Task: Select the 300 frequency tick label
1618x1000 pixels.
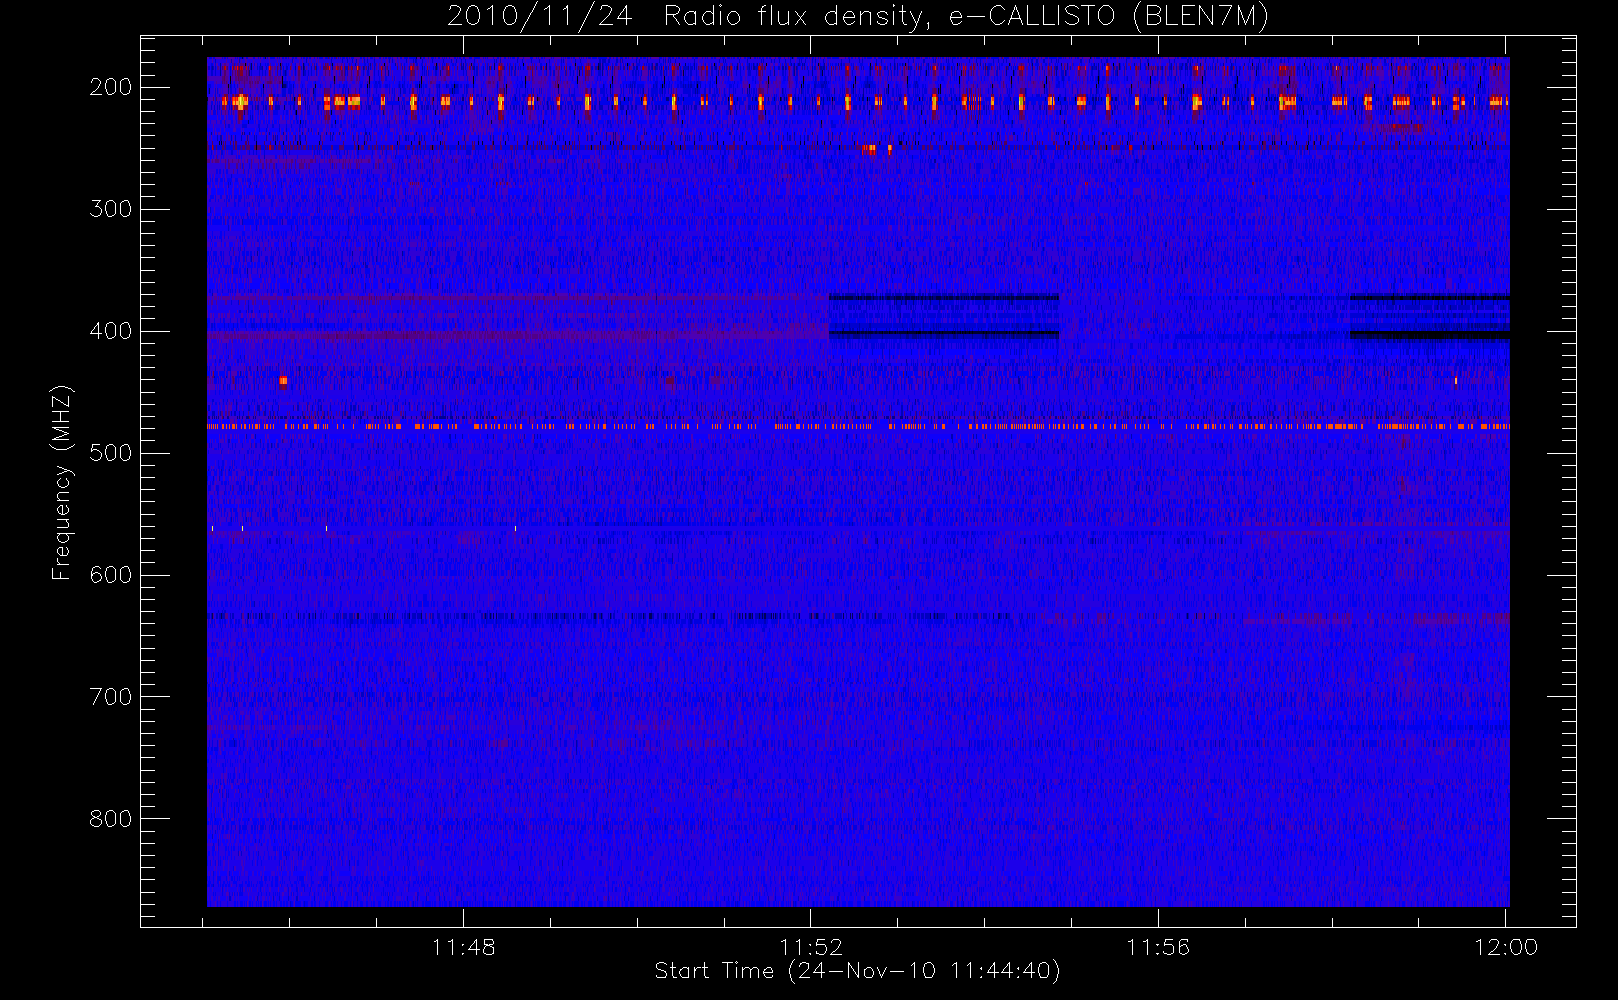Action: pyautogui.click(x=111, y=209)
